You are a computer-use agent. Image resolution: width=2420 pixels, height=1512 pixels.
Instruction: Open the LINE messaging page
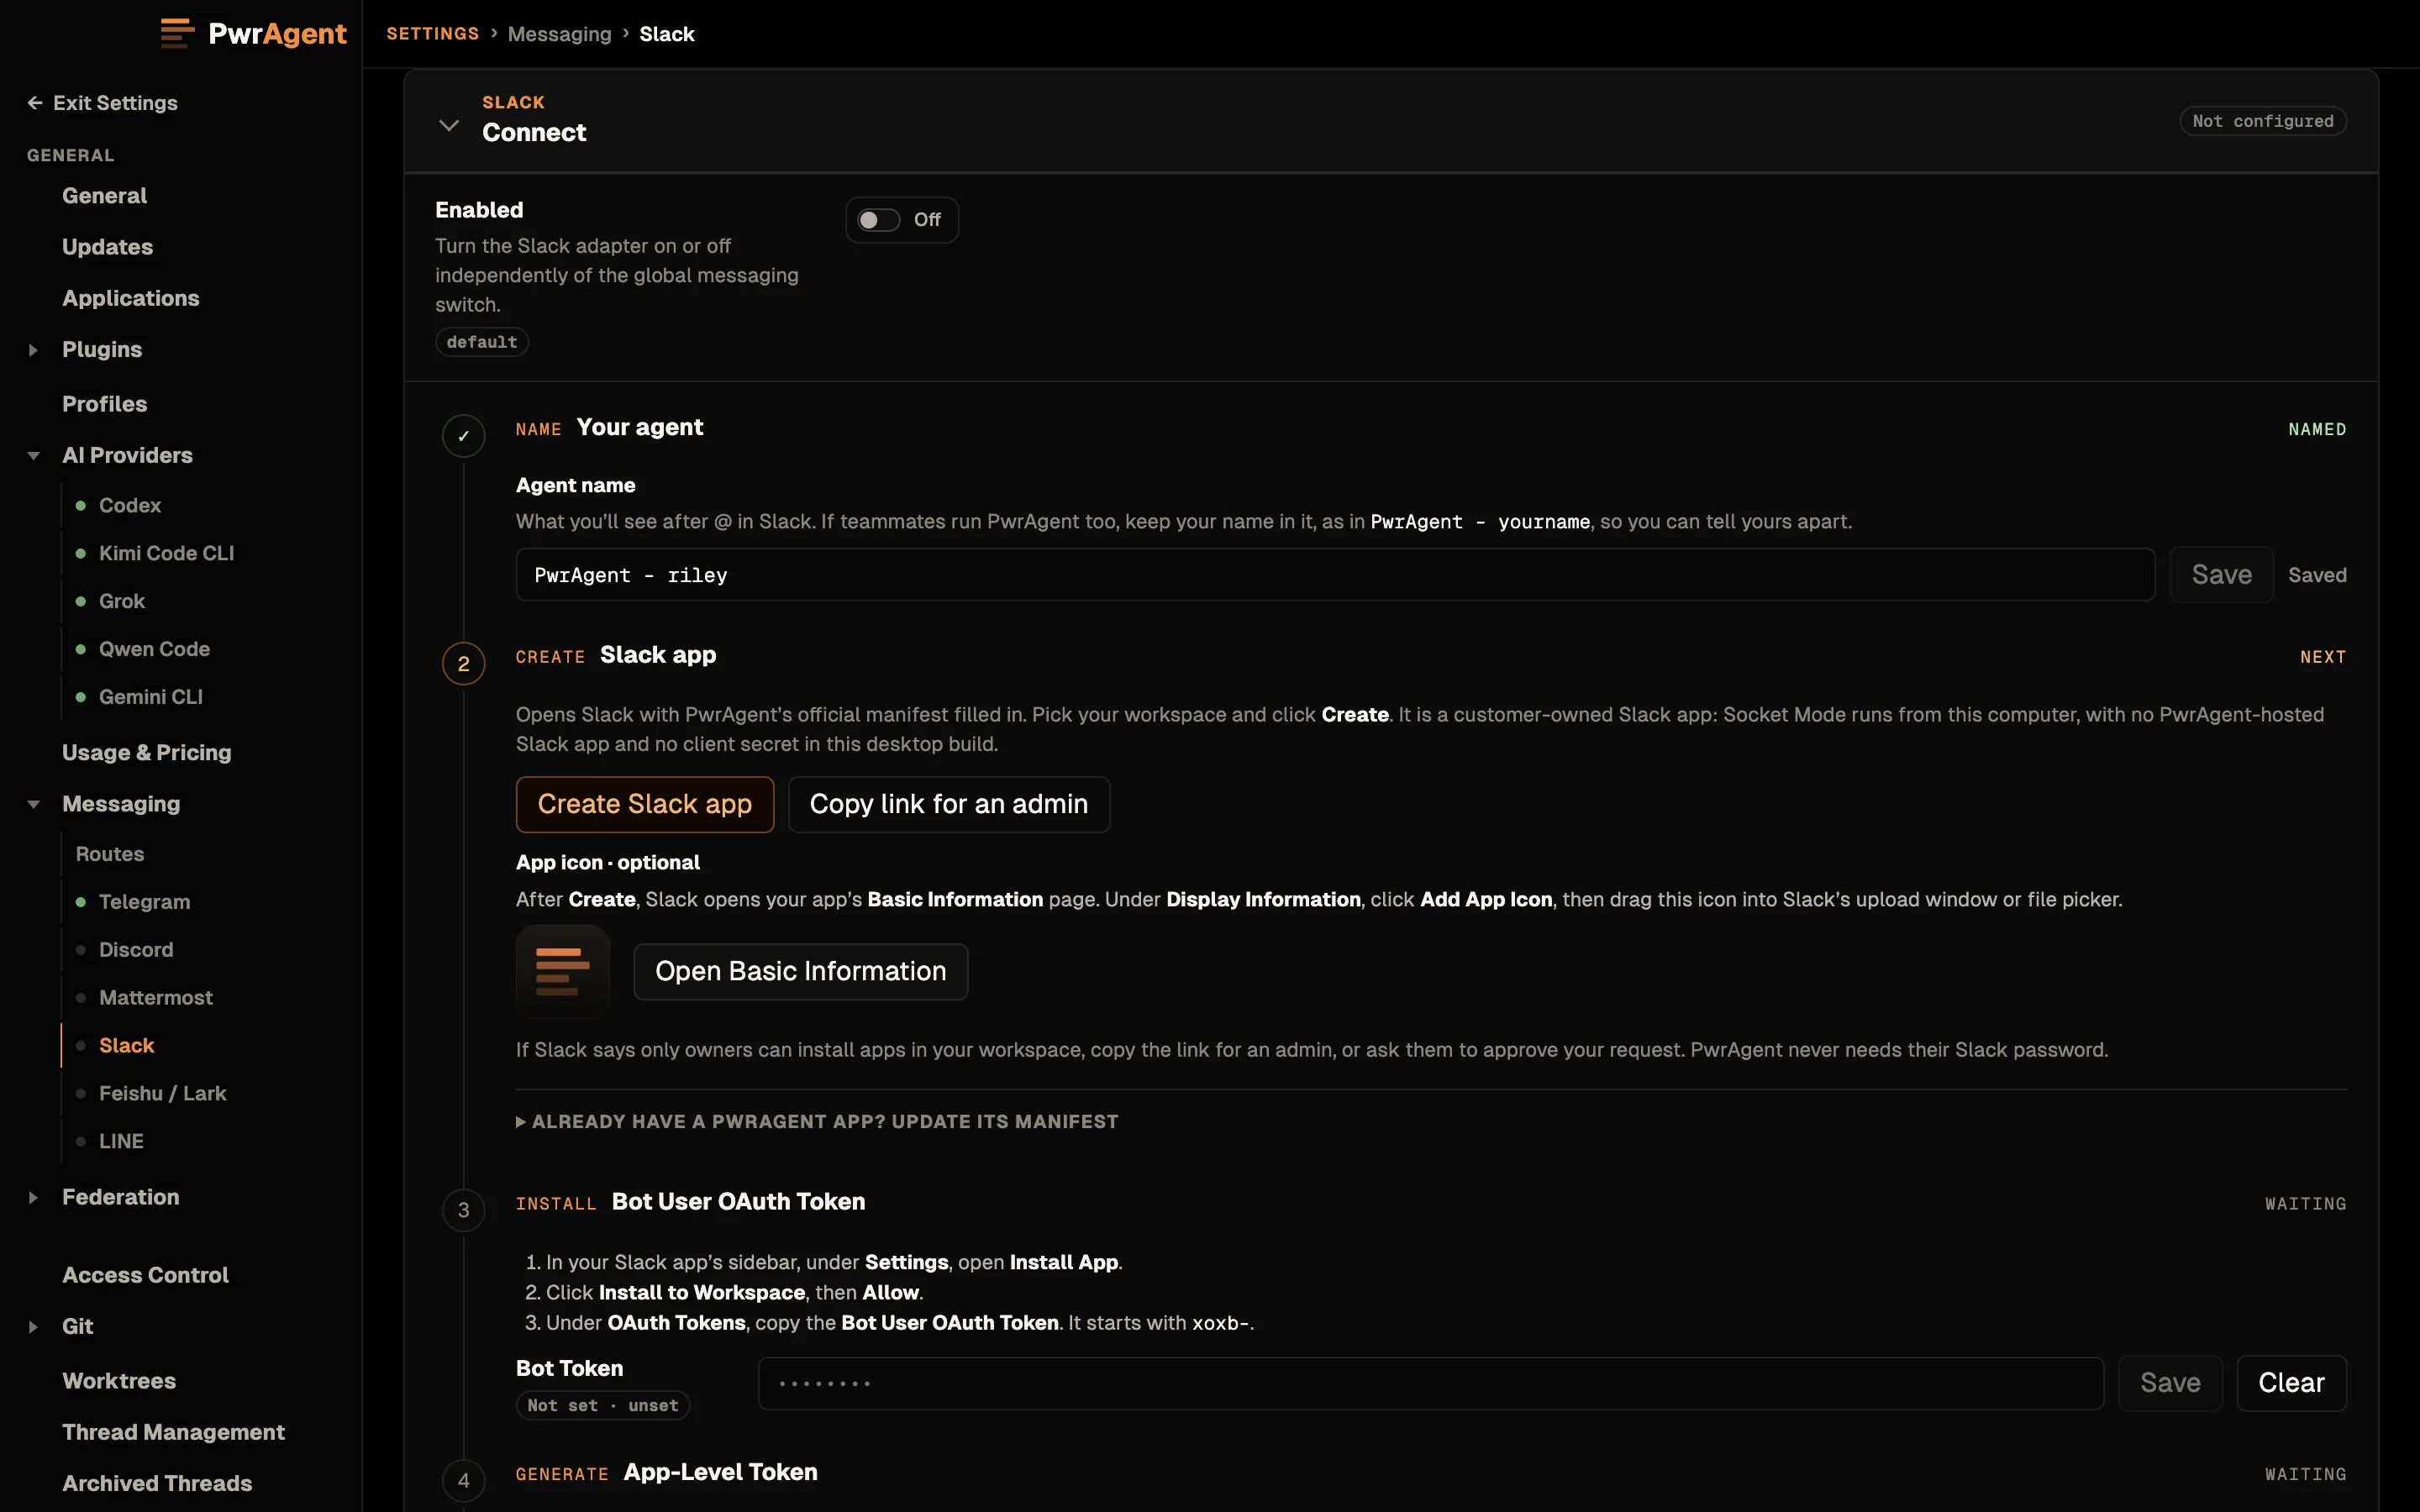121,1141
